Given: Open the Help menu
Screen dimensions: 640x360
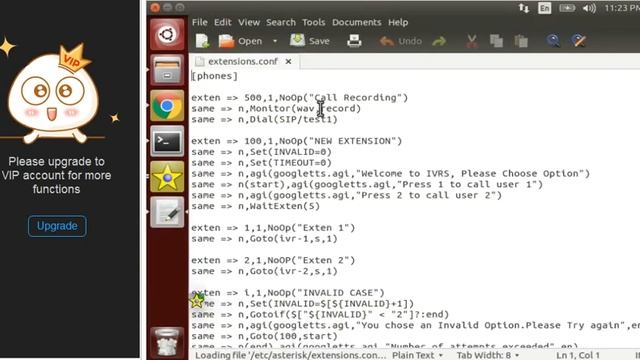Looking at the screenshot, I should pyautogui.click(x=398, y=22).
